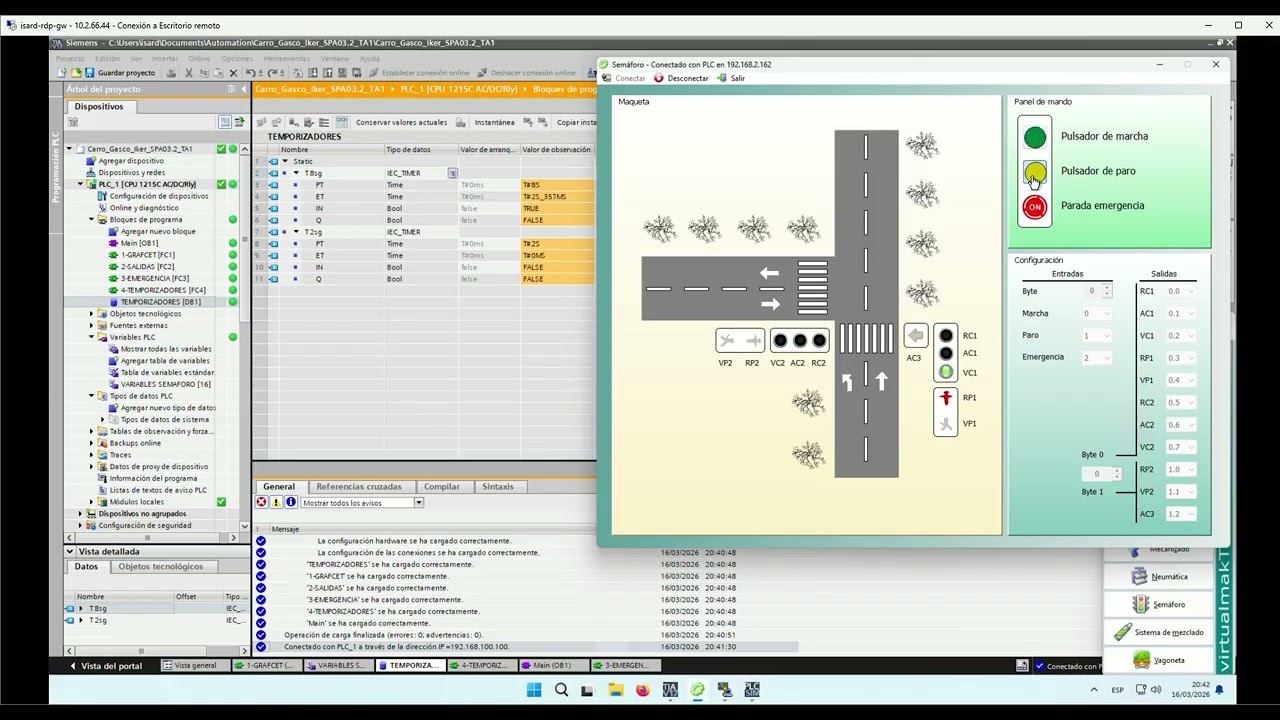This screenshot has width=1280, height=720.
Task: Select Neumática in the side list
Action: point(1160,577)
